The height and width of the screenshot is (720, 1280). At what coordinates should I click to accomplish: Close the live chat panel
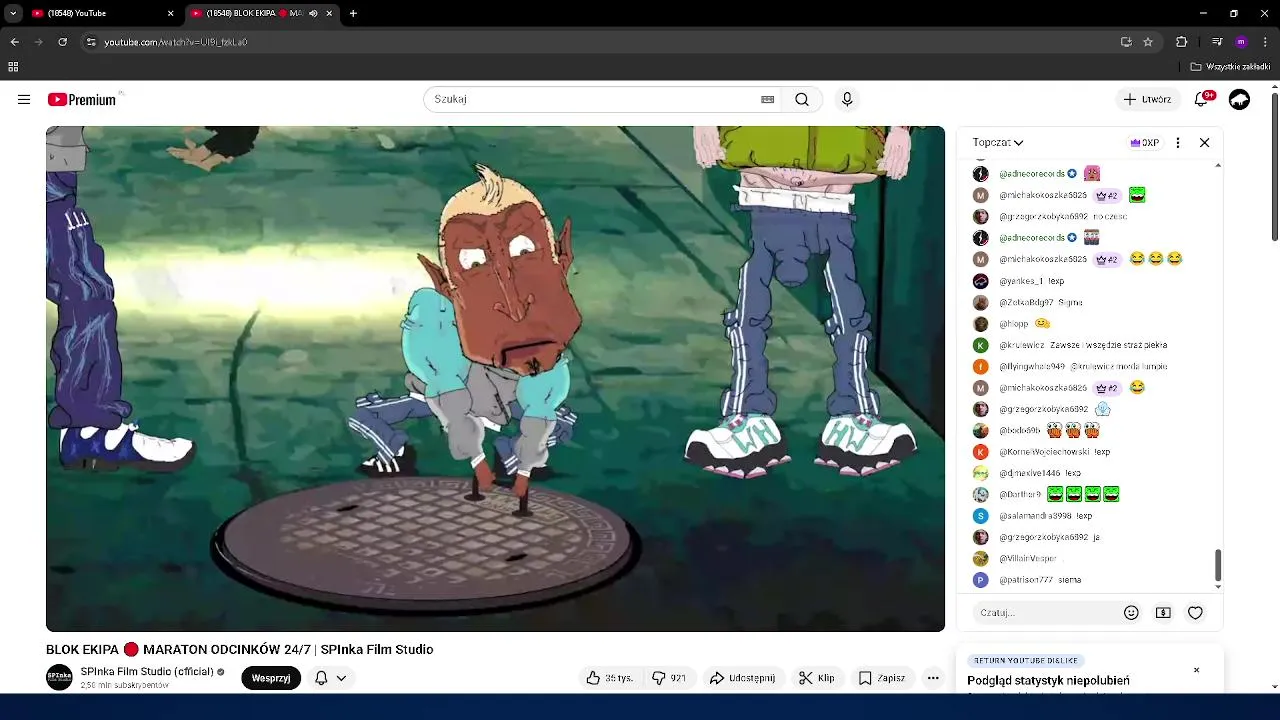1204,142
